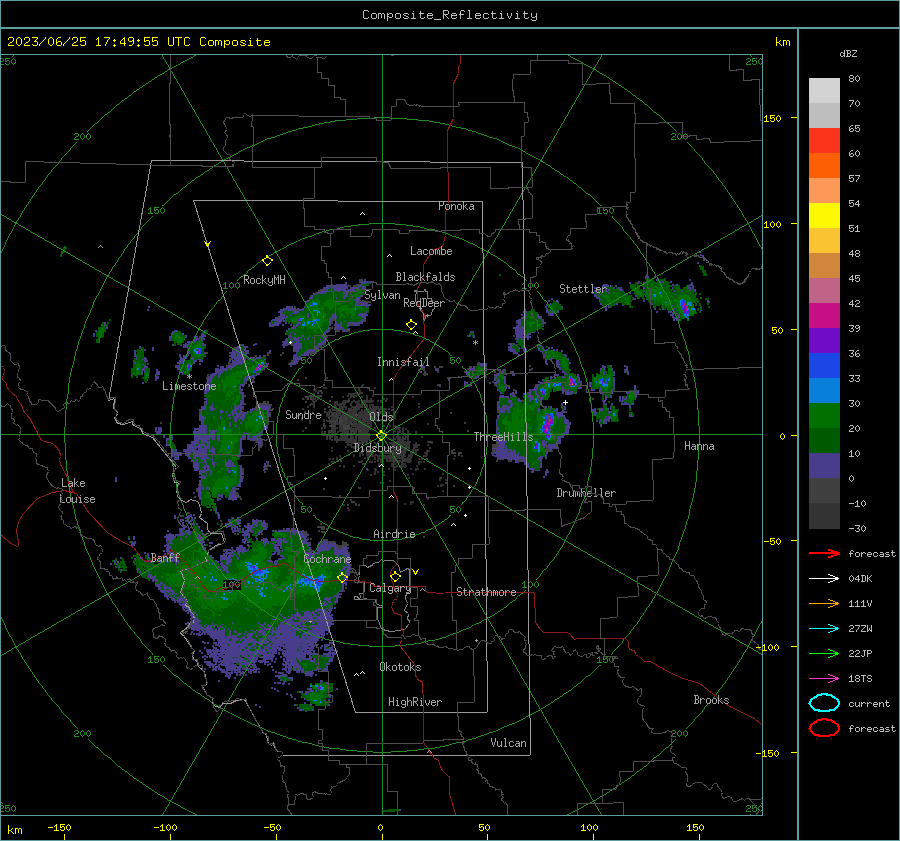Click the yellow diamond marker below RedDeer
This screenshot has width=900, height=841.
(x=411, y=325)
